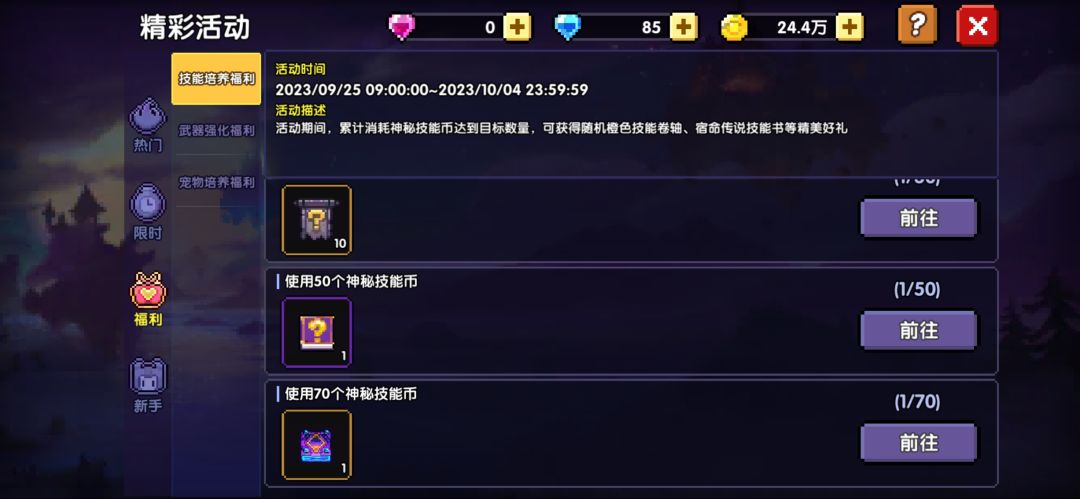Open the 热门 flame category

pos(147,125)
